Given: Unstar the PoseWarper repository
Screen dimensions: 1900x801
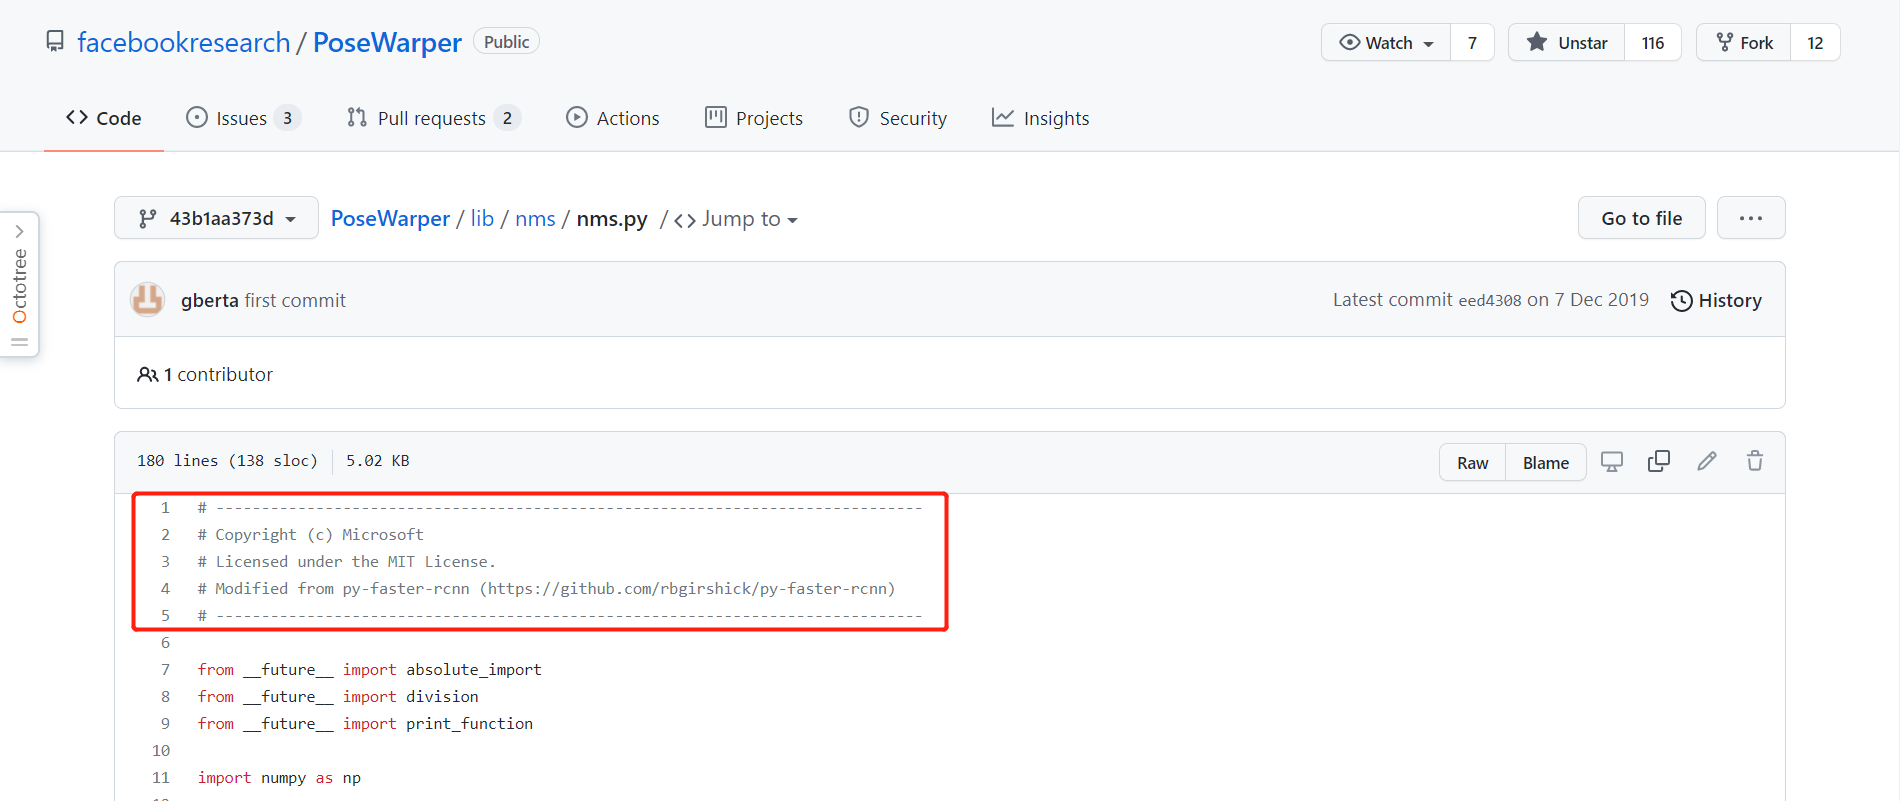Looking at the screenshot, I should [x=1567, y=43].
